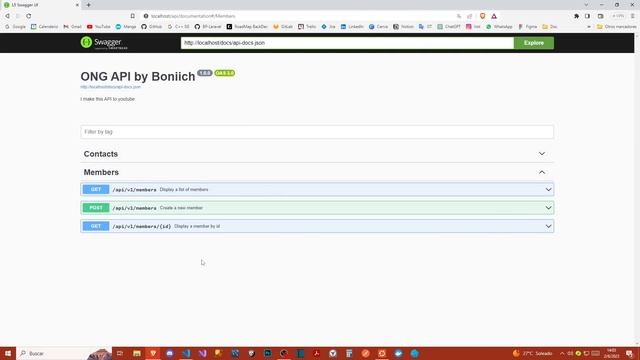
Task: Click GET badge for Display a member by id
Action: (x=96, y=226)
